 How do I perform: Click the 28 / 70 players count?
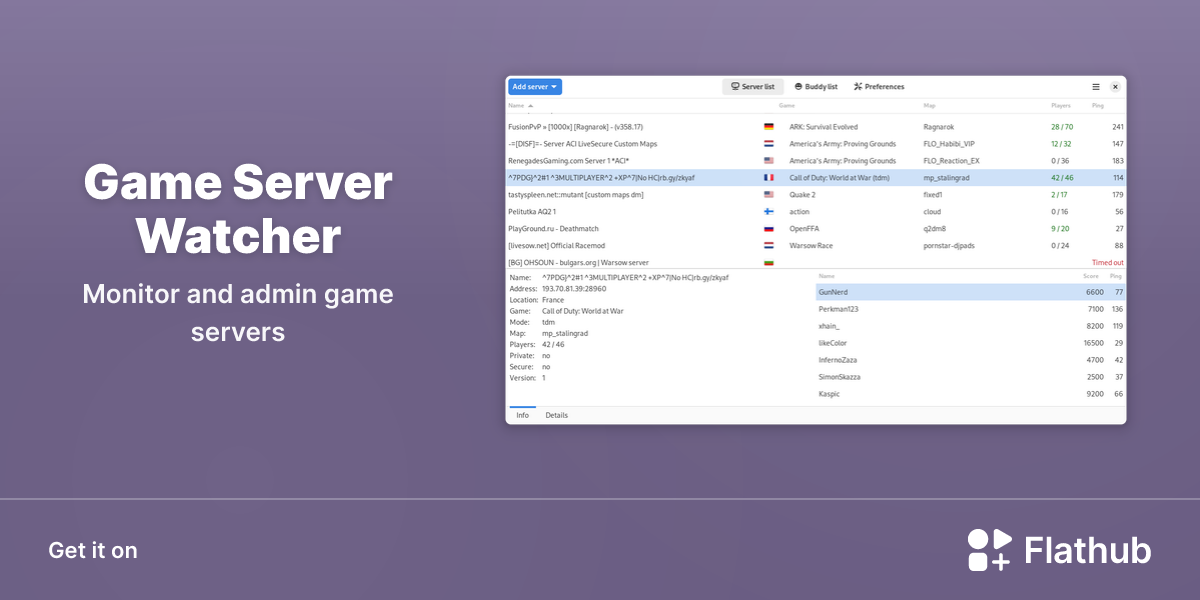click(1062, 127)
